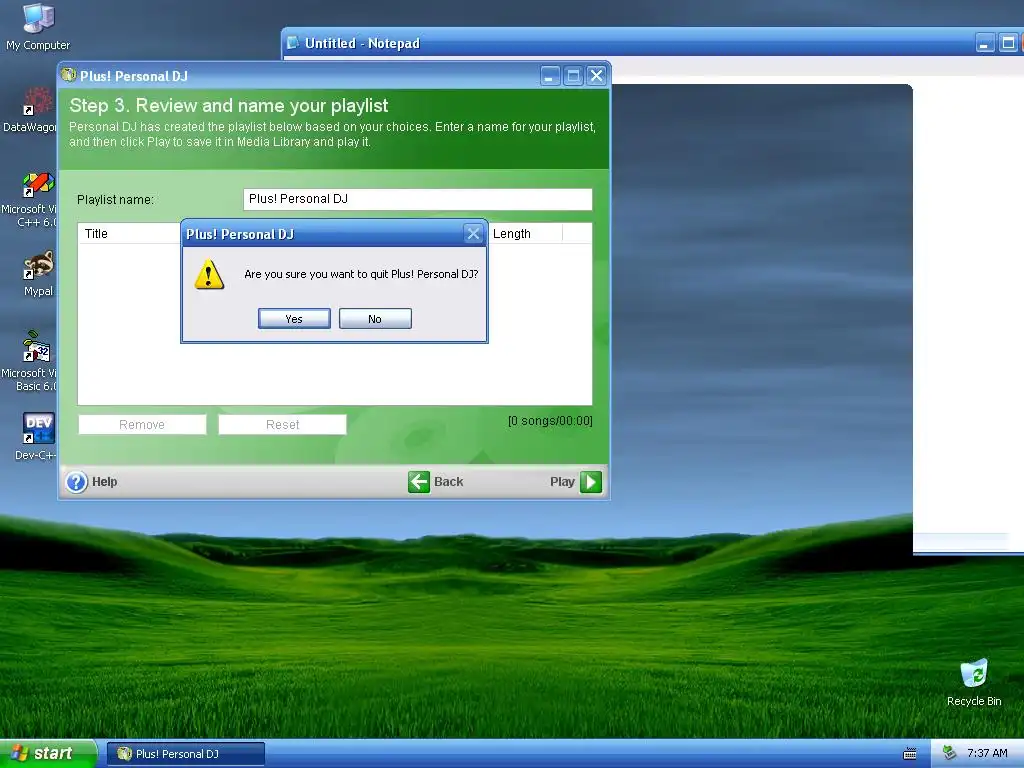Select the Length column header
This screenshot has height=768, width=1024.
point(525,234)
